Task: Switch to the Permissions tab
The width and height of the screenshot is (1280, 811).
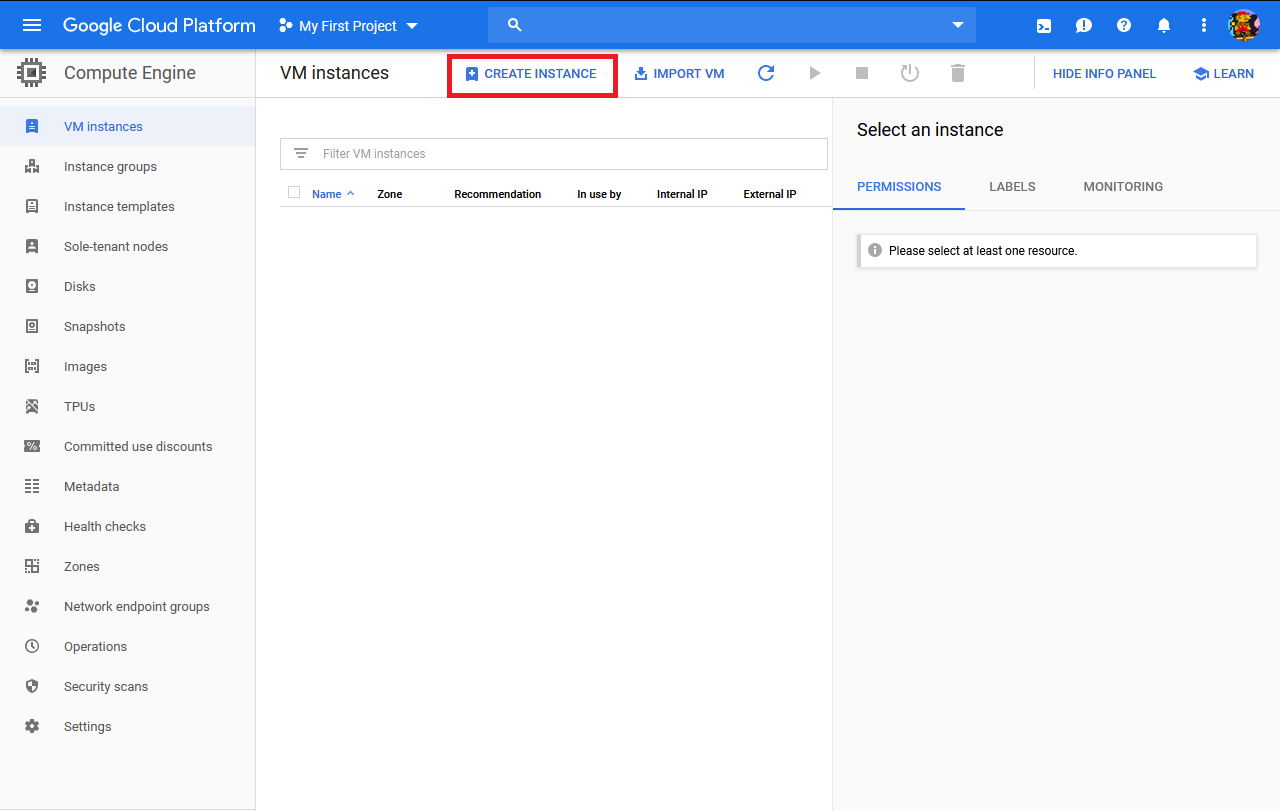Action: point(899,187)
